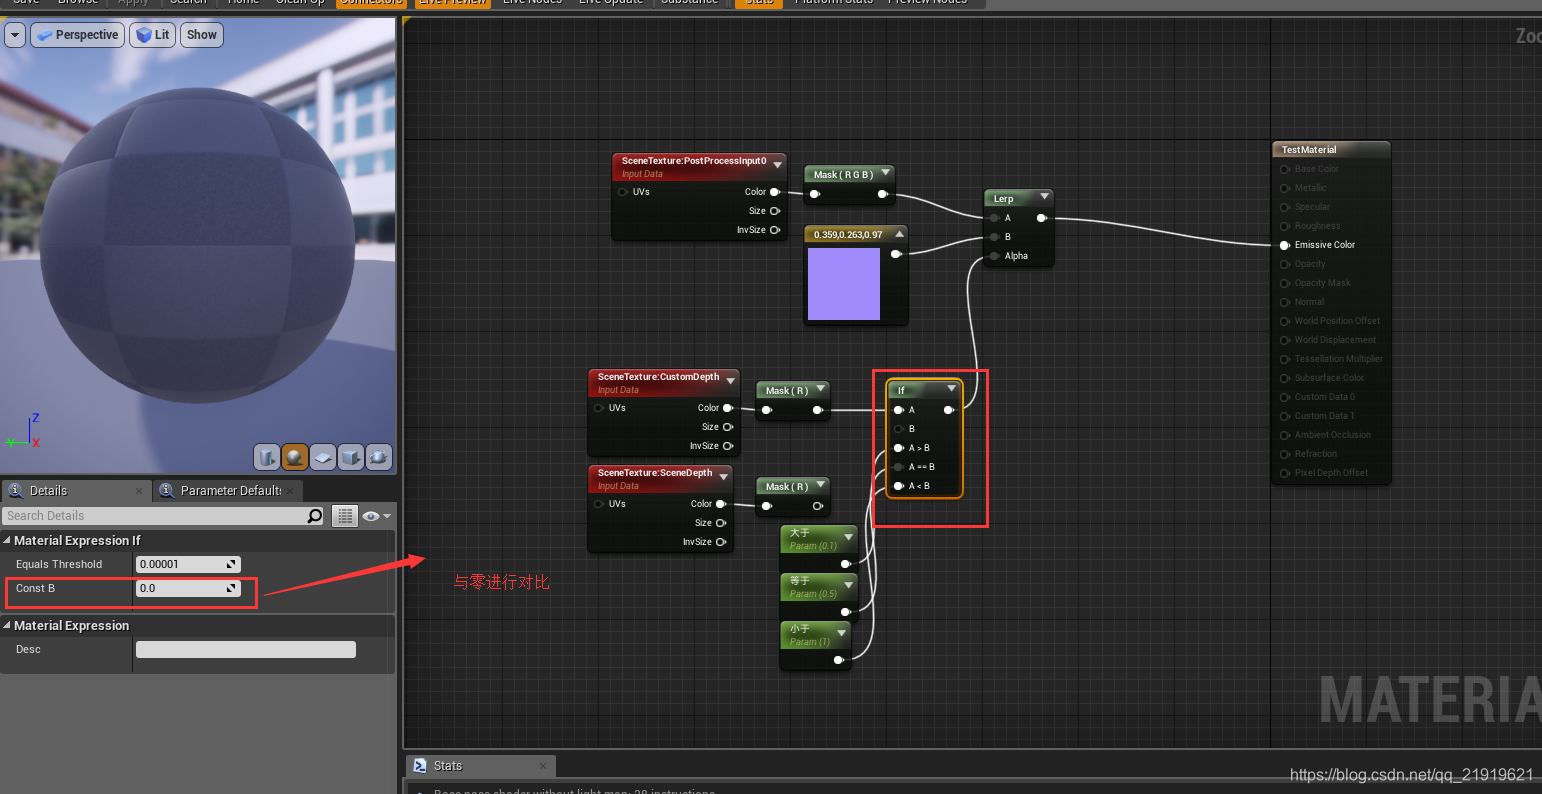Click the Emissive Color input pin on TestMaterial
Screen dimensions: 1542x794
(x=1284, y=245)
